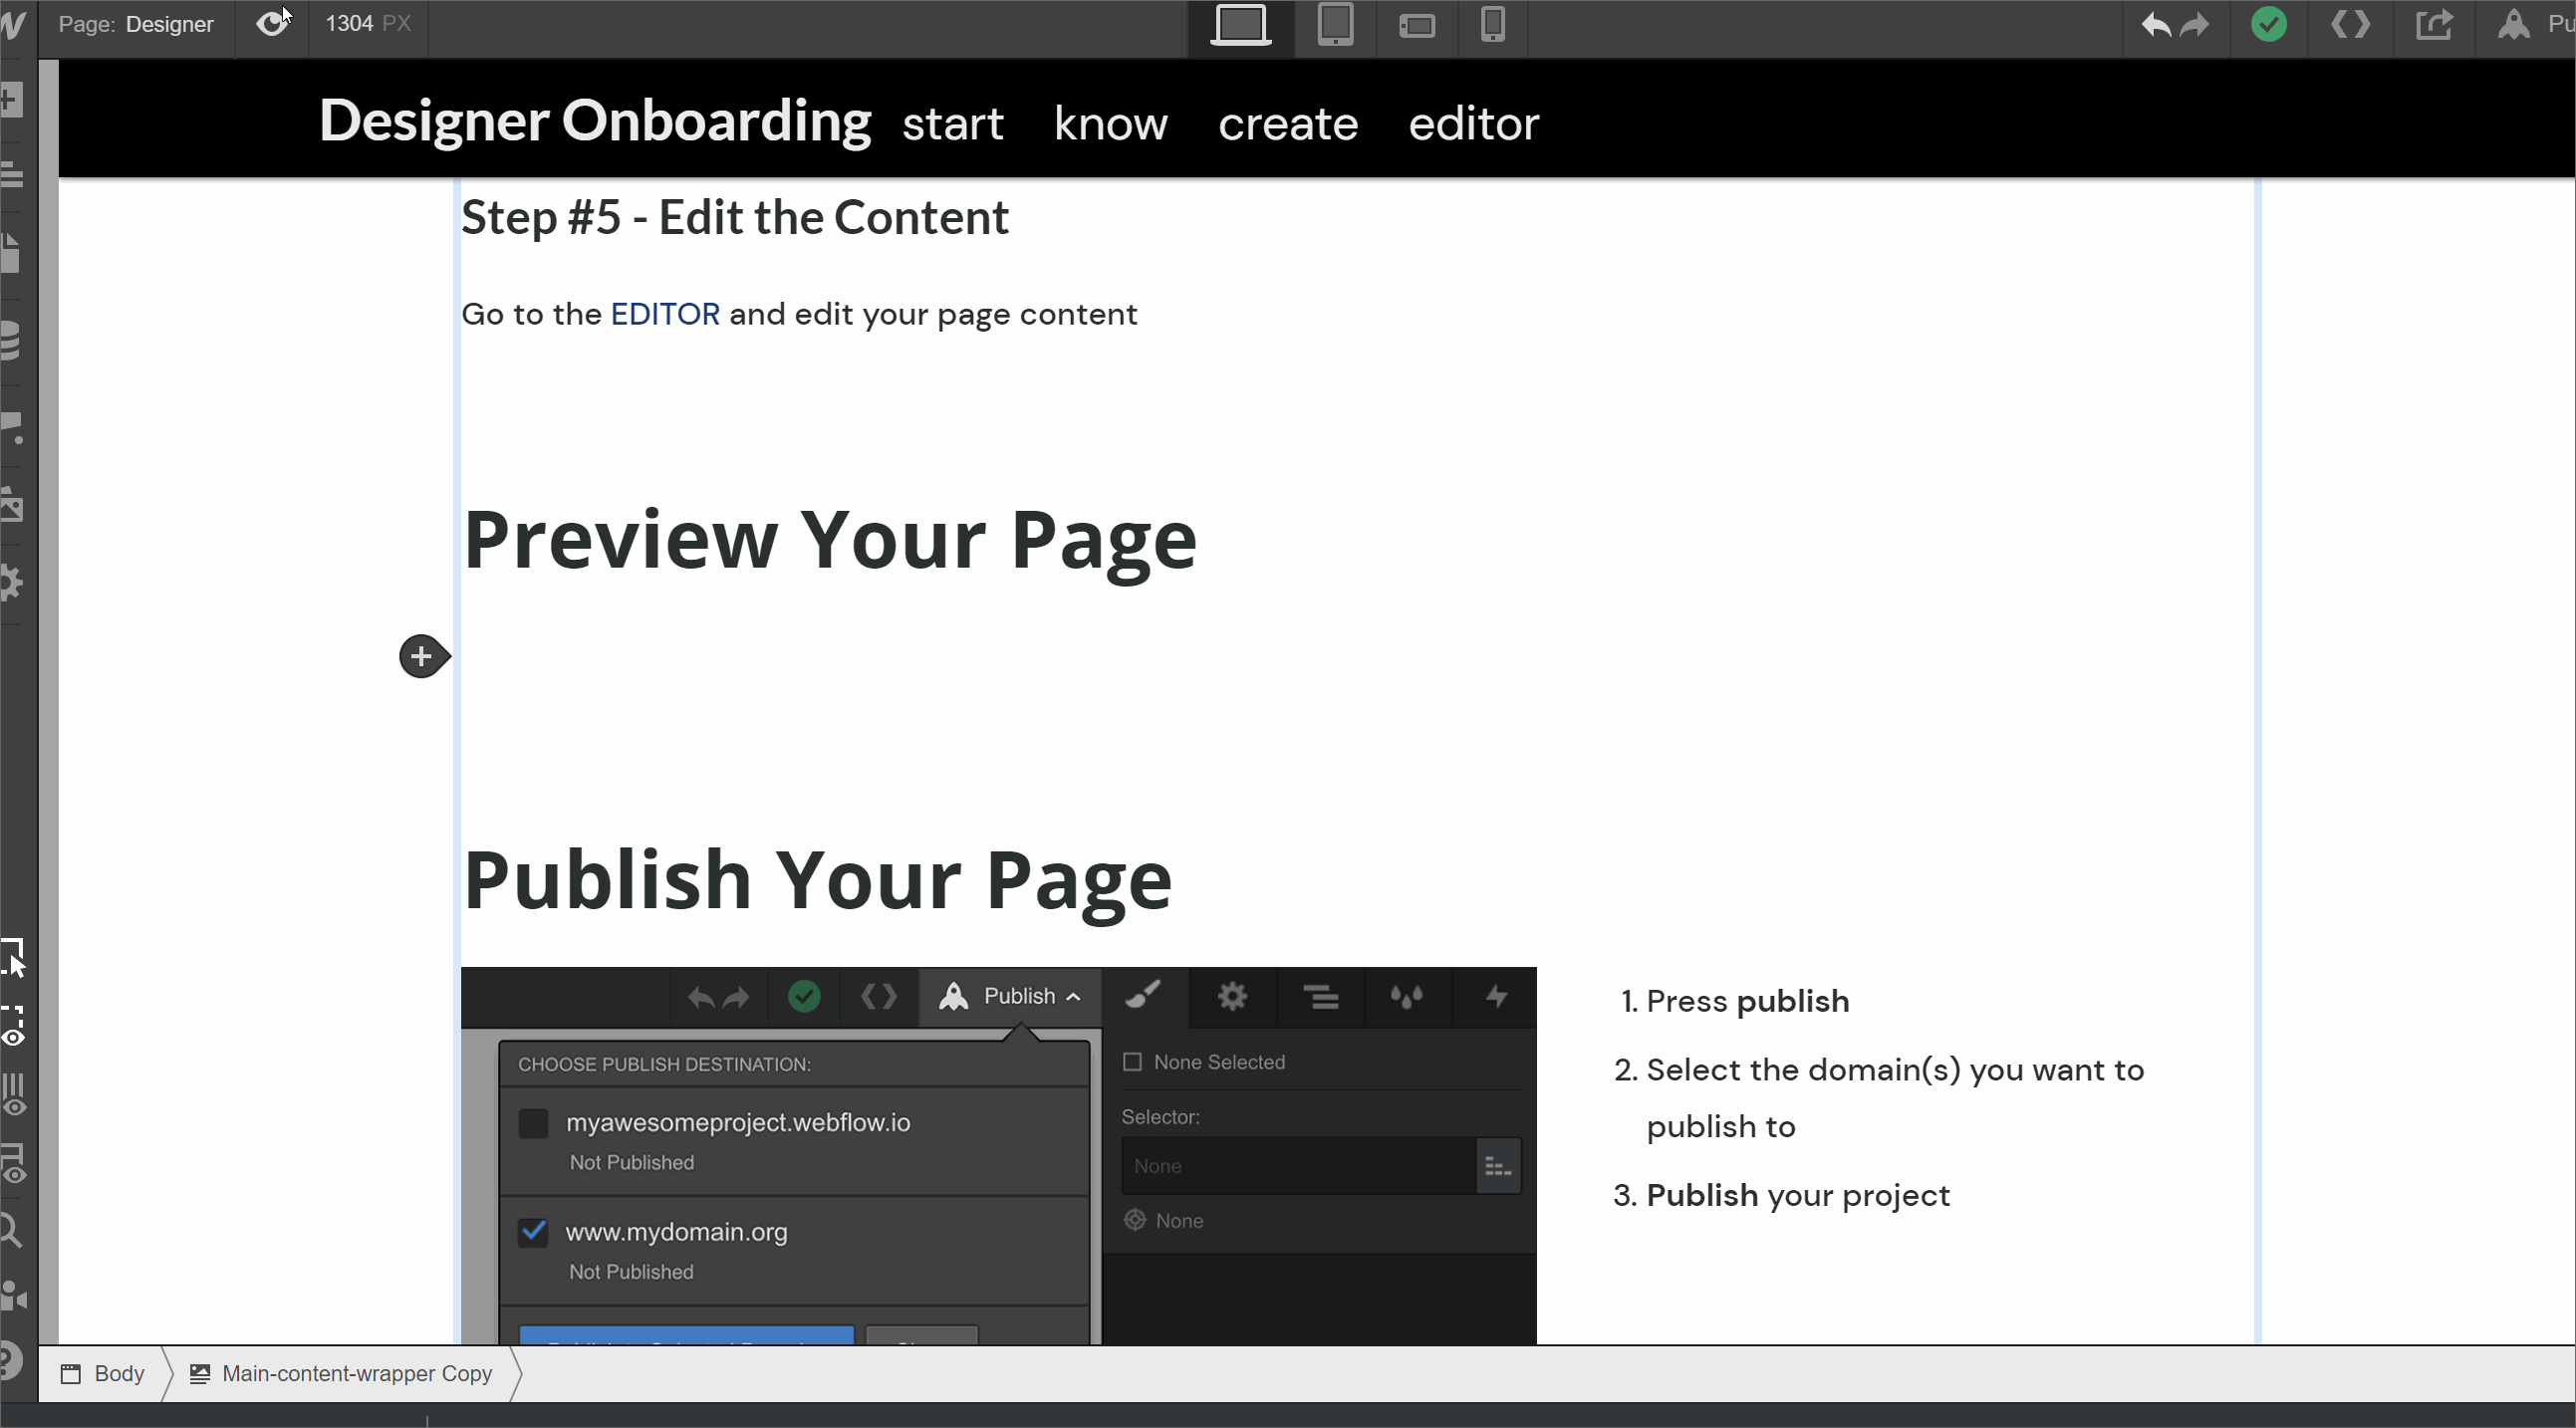Screen dimensions: 2576x1428
Task: Select Body in the breadcrumb bar
Action: pos(104,1374)
